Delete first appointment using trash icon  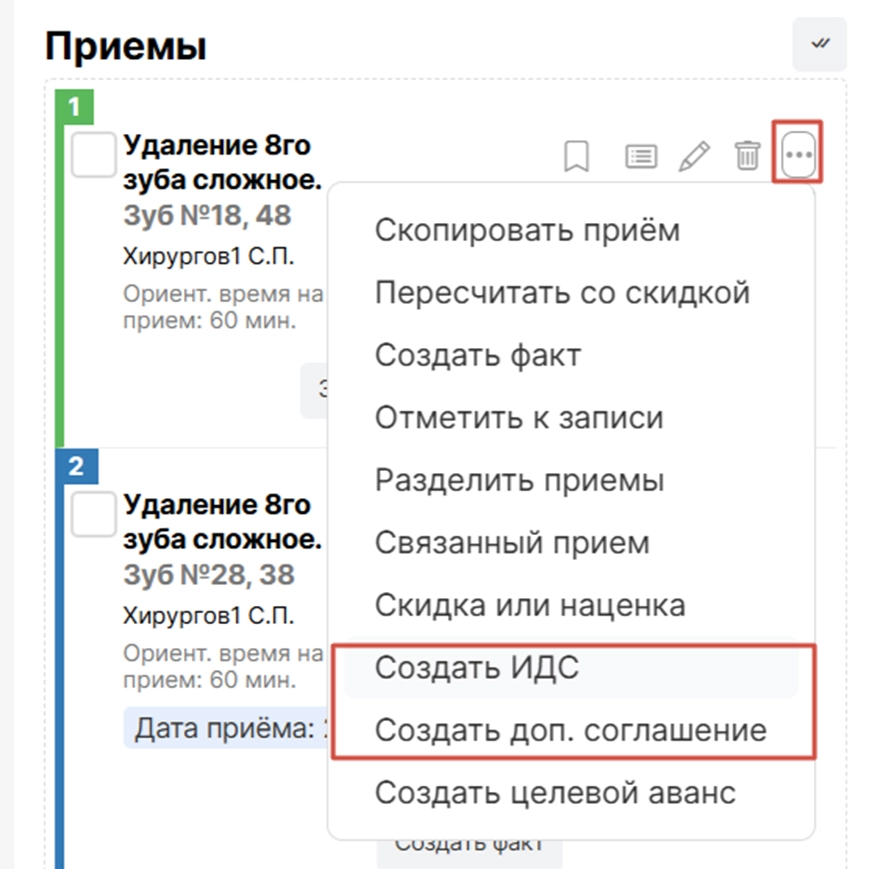click(x=747, y=157)
